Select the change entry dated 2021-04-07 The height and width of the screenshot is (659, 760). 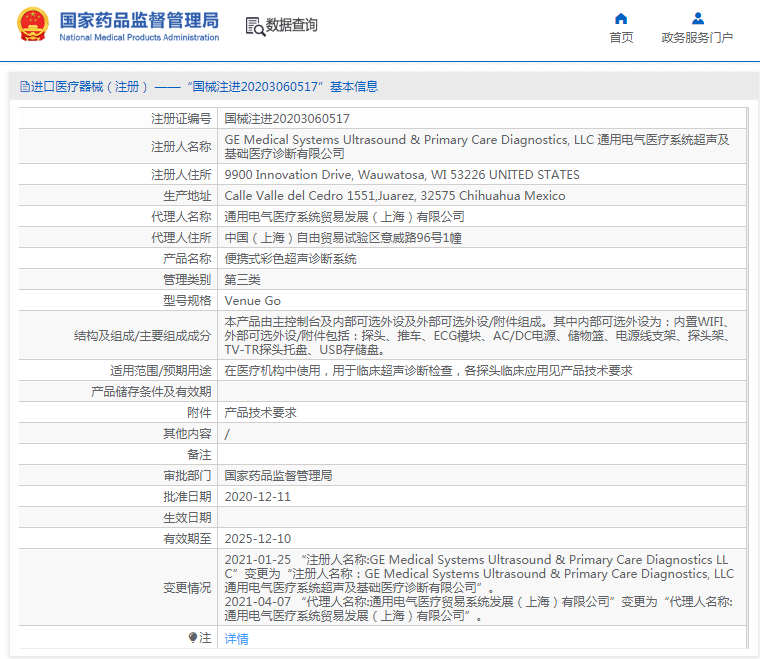coord(479,609)
